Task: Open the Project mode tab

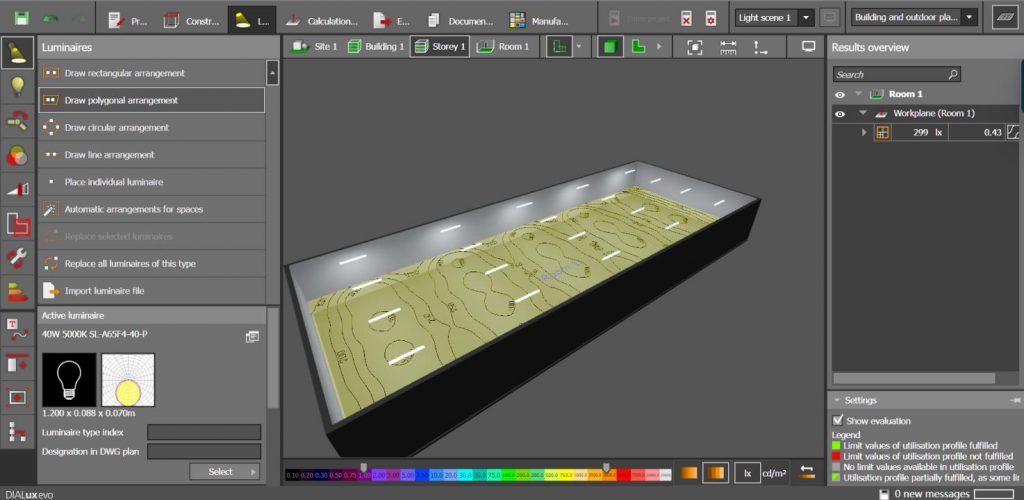Action: [x=127, y=20]
